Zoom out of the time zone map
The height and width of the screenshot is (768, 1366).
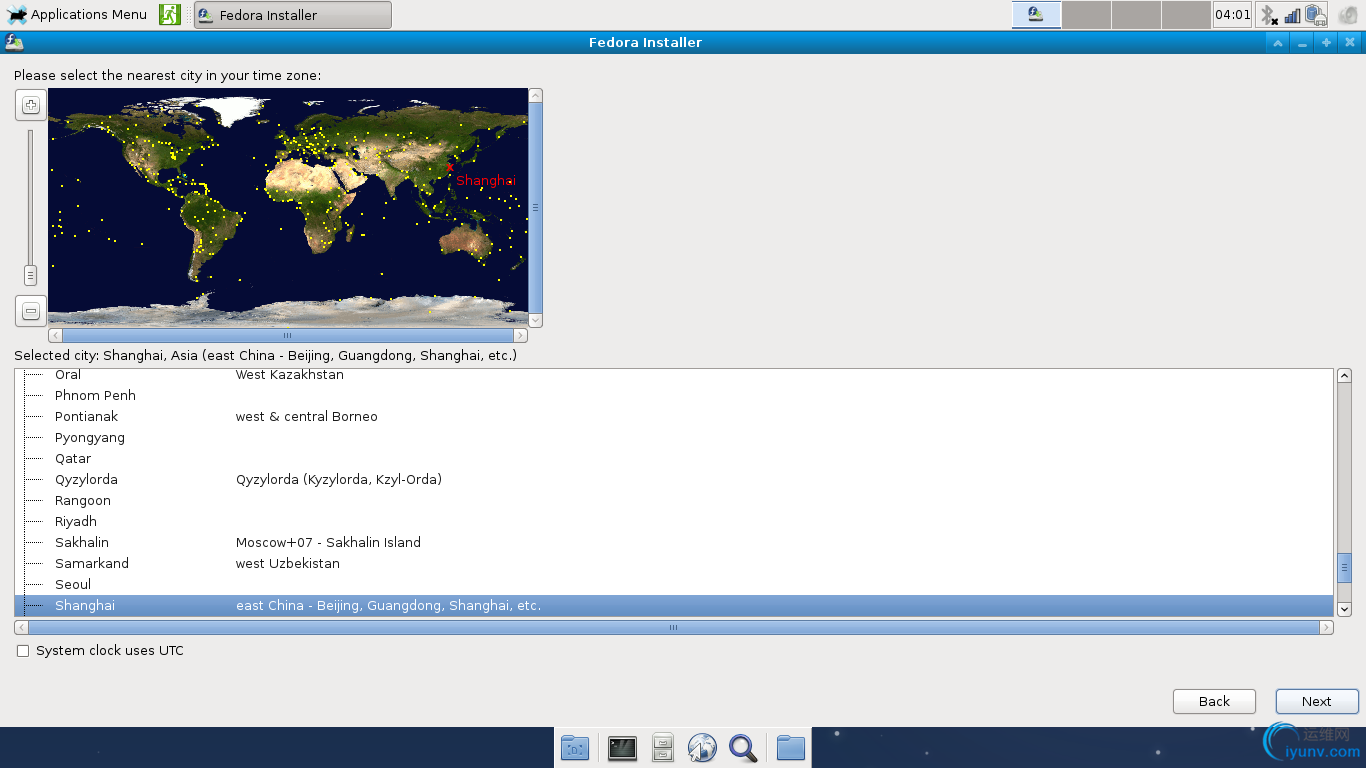click(31, 311)
